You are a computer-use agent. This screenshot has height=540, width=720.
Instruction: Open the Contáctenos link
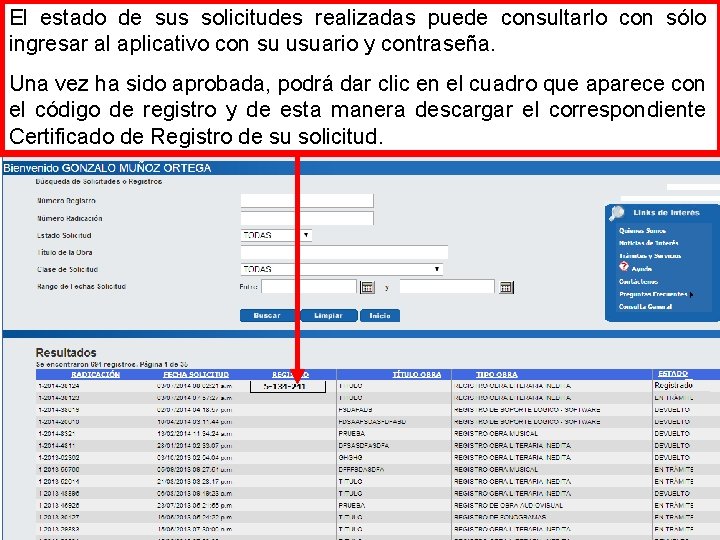tap(638, 281)
